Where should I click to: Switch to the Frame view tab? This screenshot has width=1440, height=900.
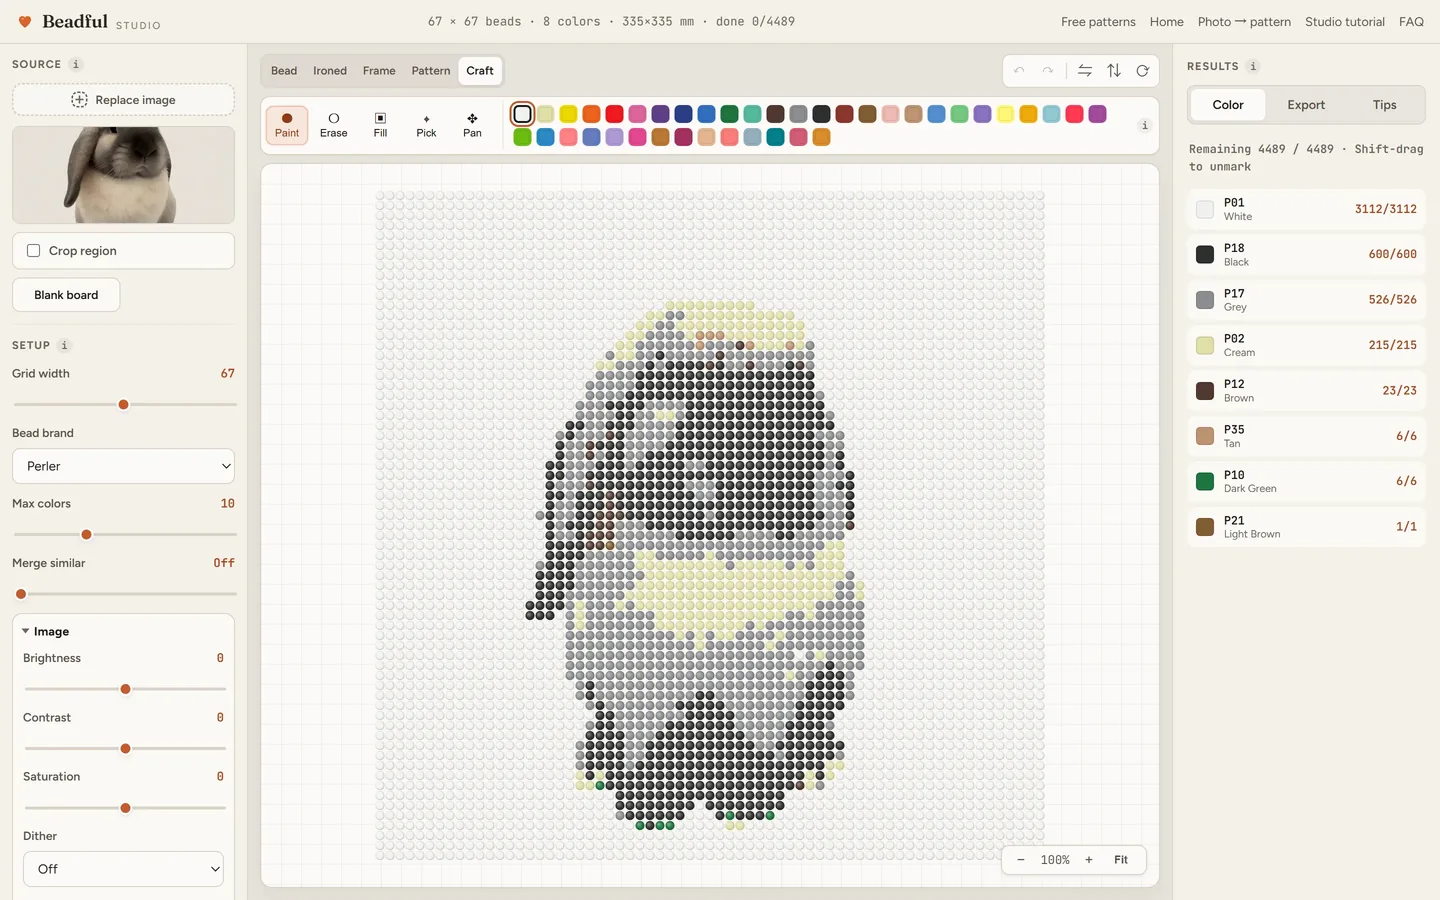click(379, 71)
